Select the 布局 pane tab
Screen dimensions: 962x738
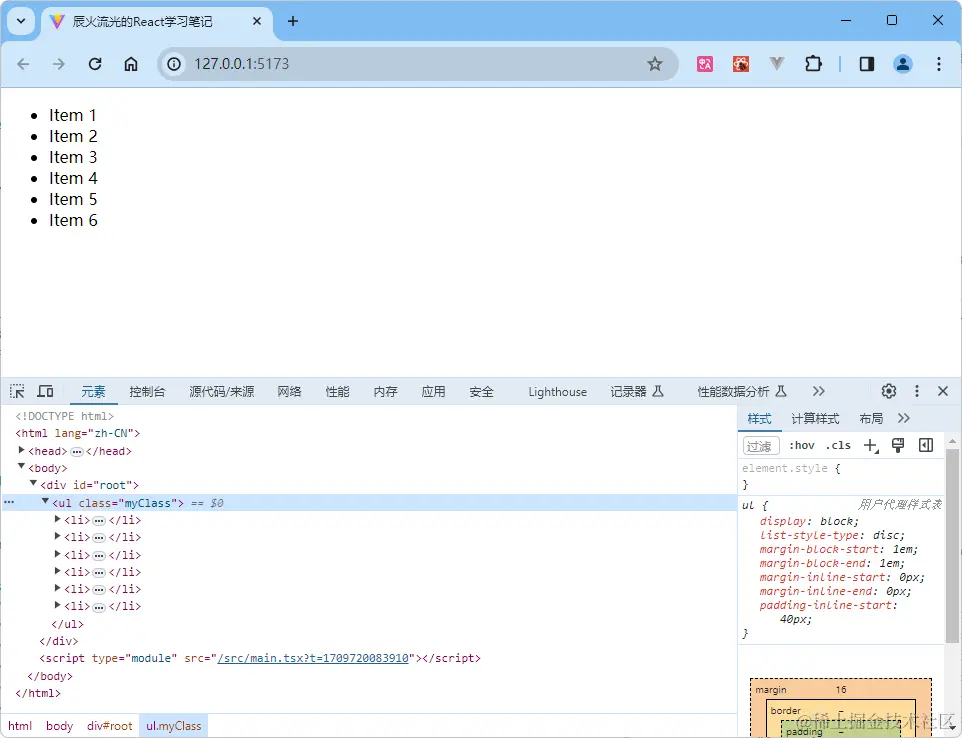click(871, 418)
